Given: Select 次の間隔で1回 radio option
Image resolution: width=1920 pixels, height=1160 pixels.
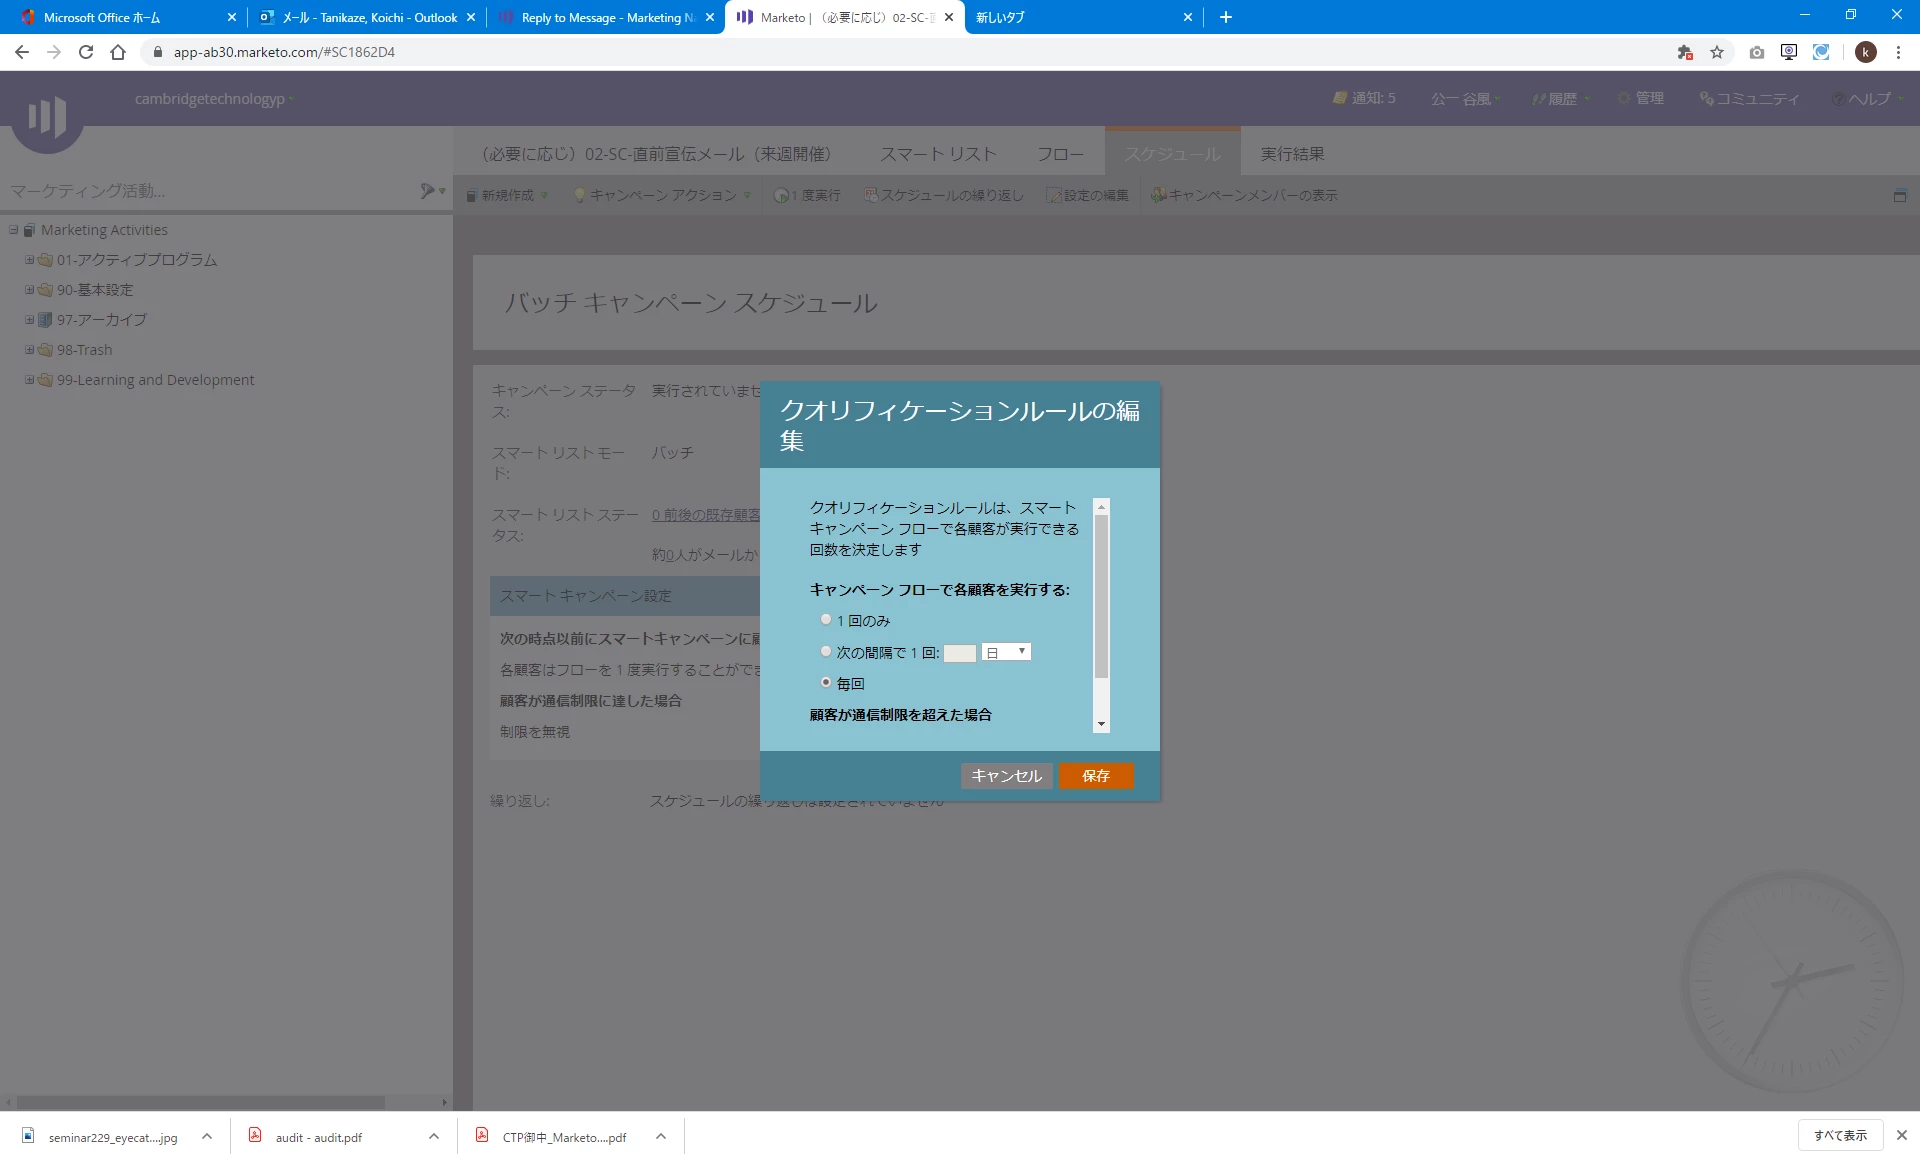Looking at the screenshot, I should click(x=826, y=651).
